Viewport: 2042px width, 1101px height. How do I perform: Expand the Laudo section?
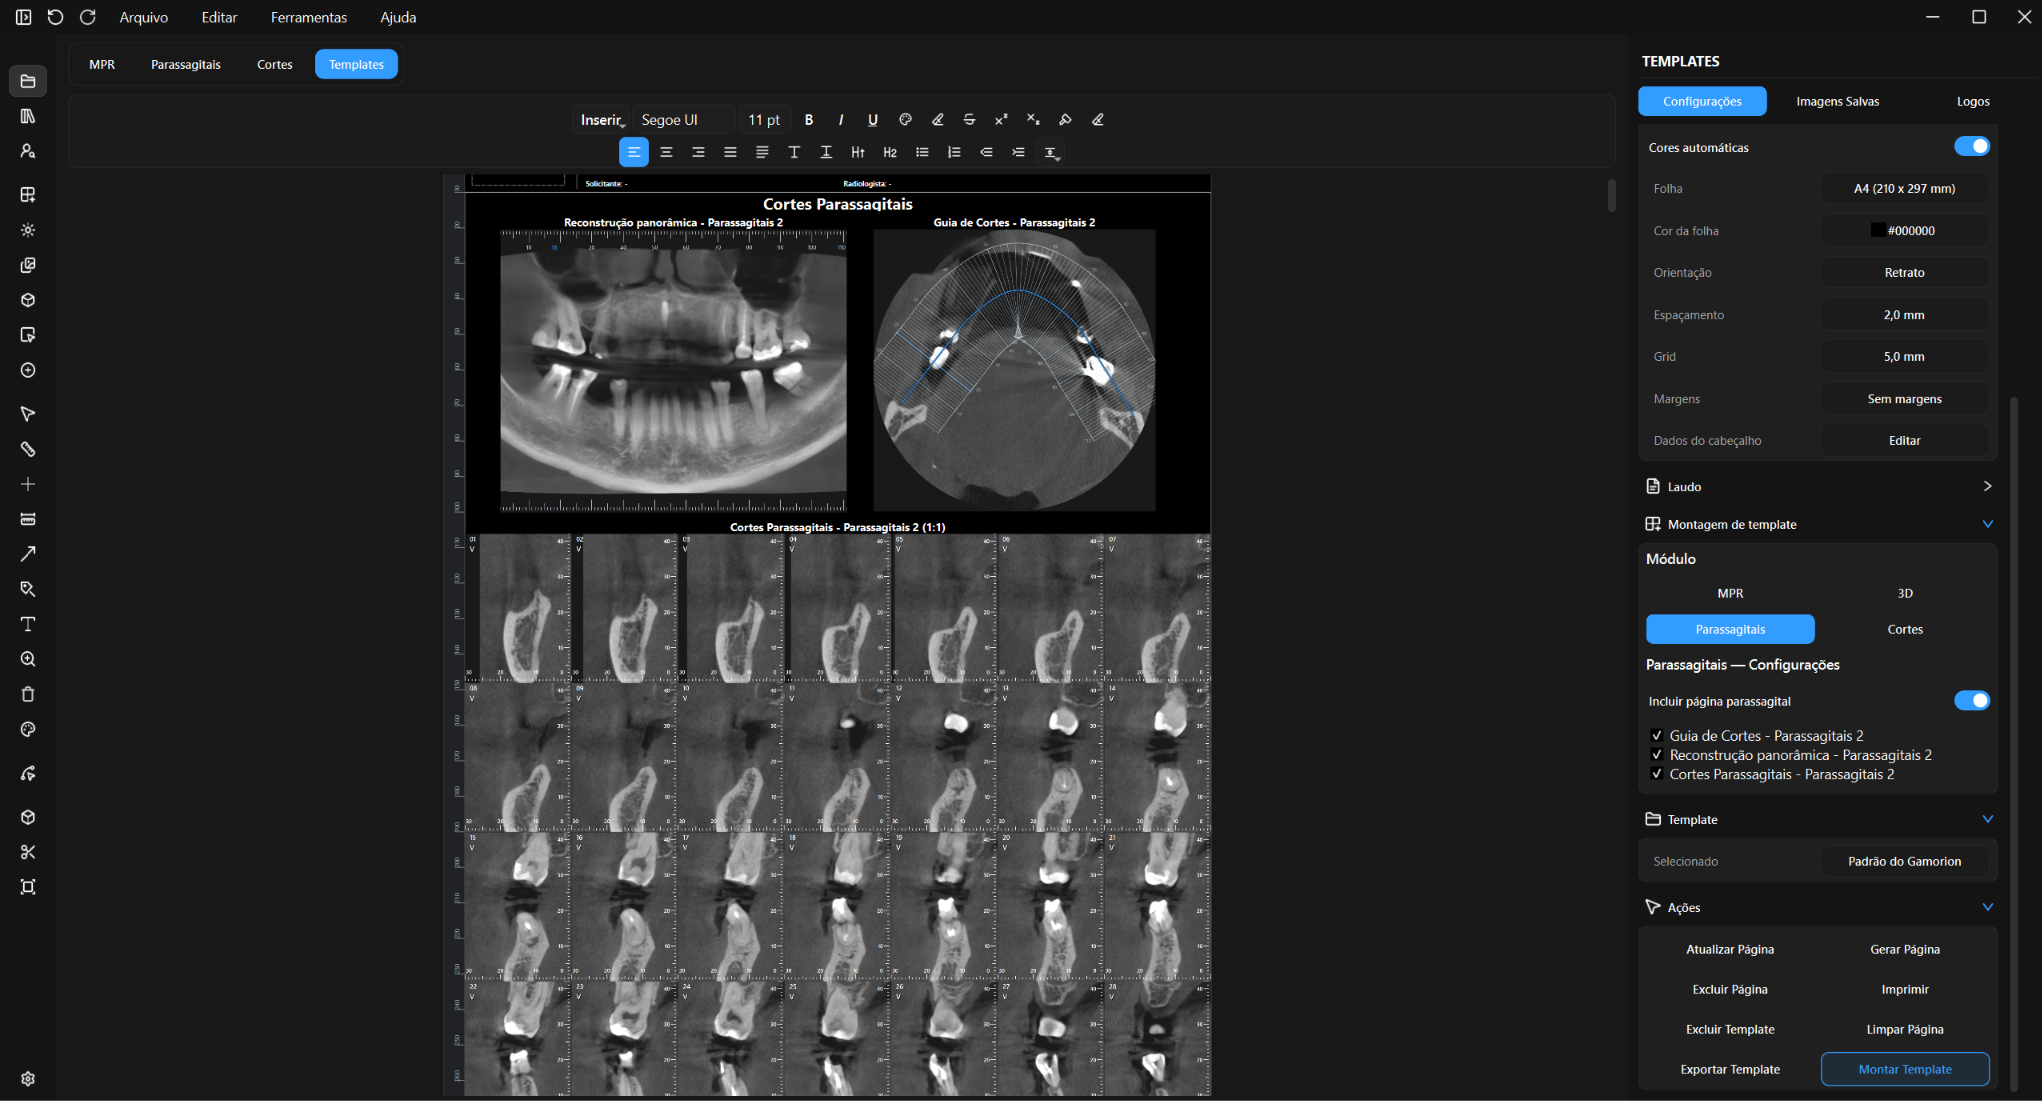tap(1818, 487)
